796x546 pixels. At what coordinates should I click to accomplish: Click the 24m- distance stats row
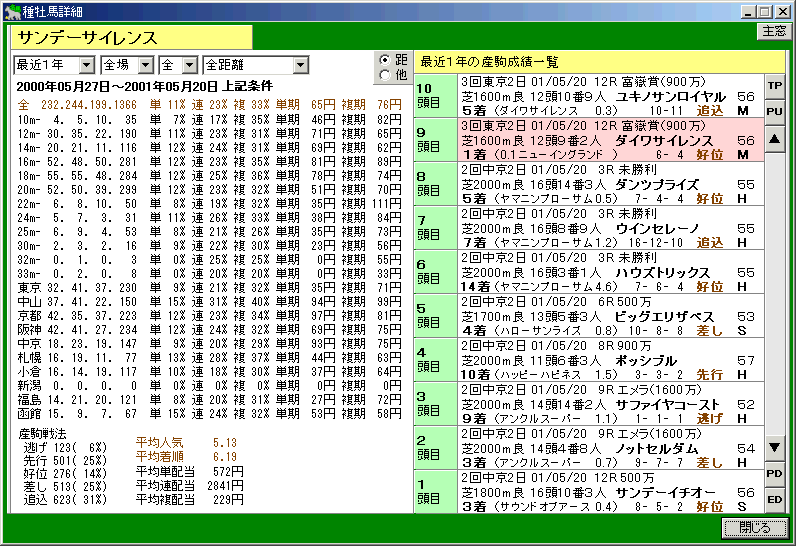[x=209, y=218]
